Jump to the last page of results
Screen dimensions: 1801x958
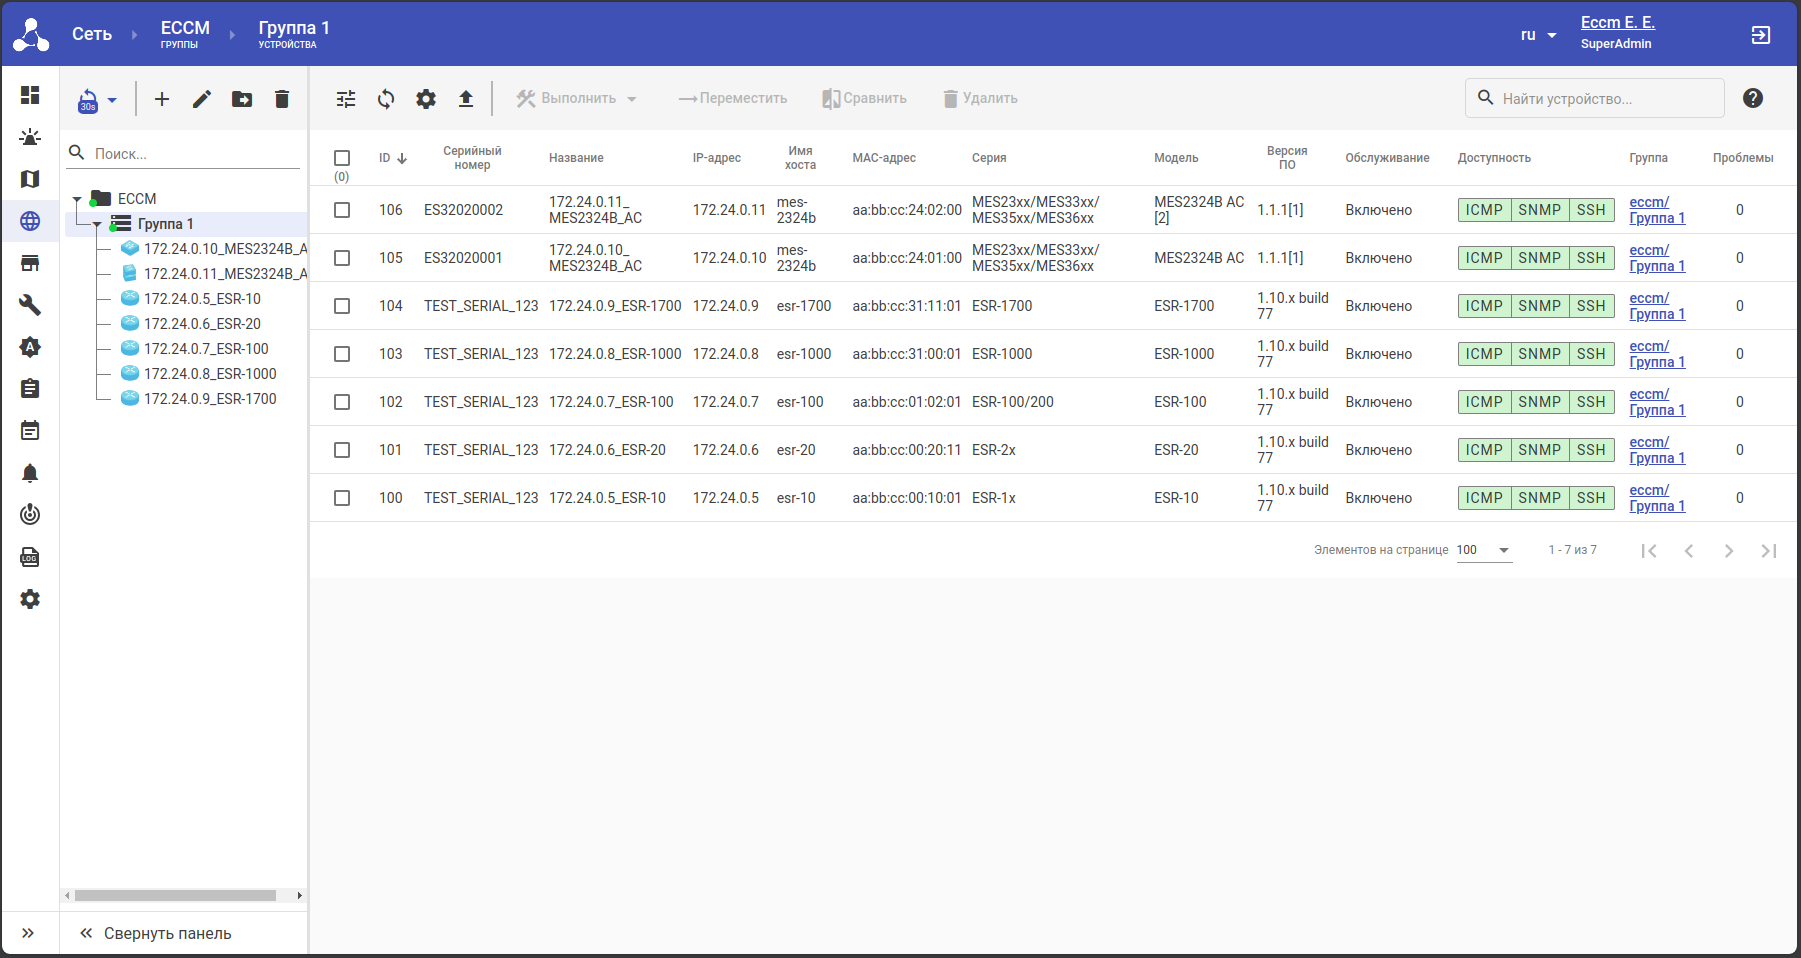click(1769, 551)
